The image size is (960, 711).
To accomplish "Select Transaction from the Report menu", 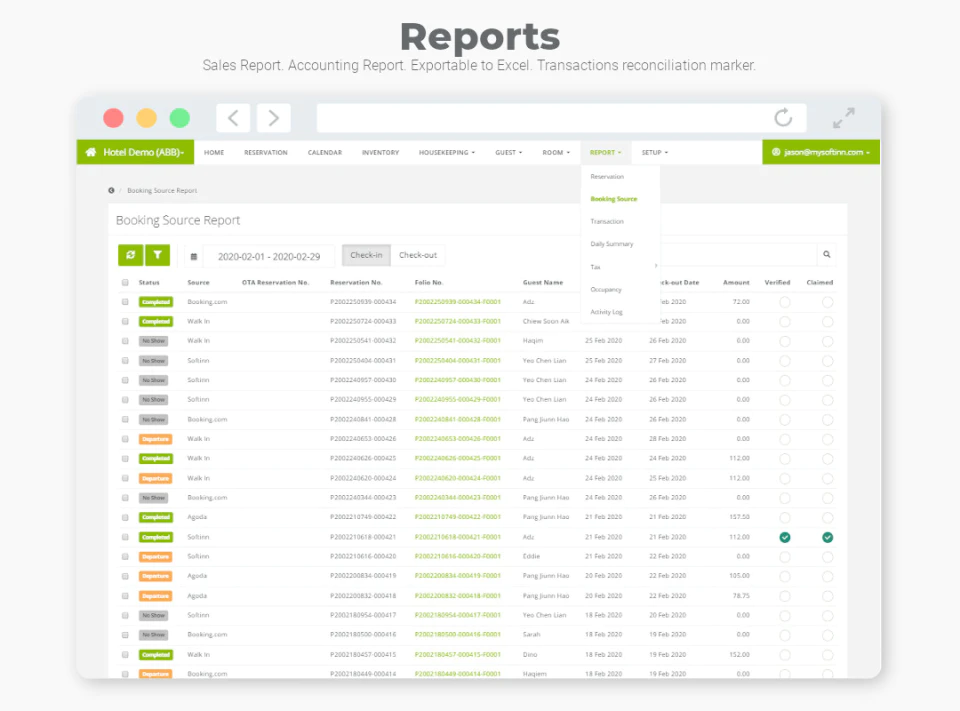I will (607, 221).
